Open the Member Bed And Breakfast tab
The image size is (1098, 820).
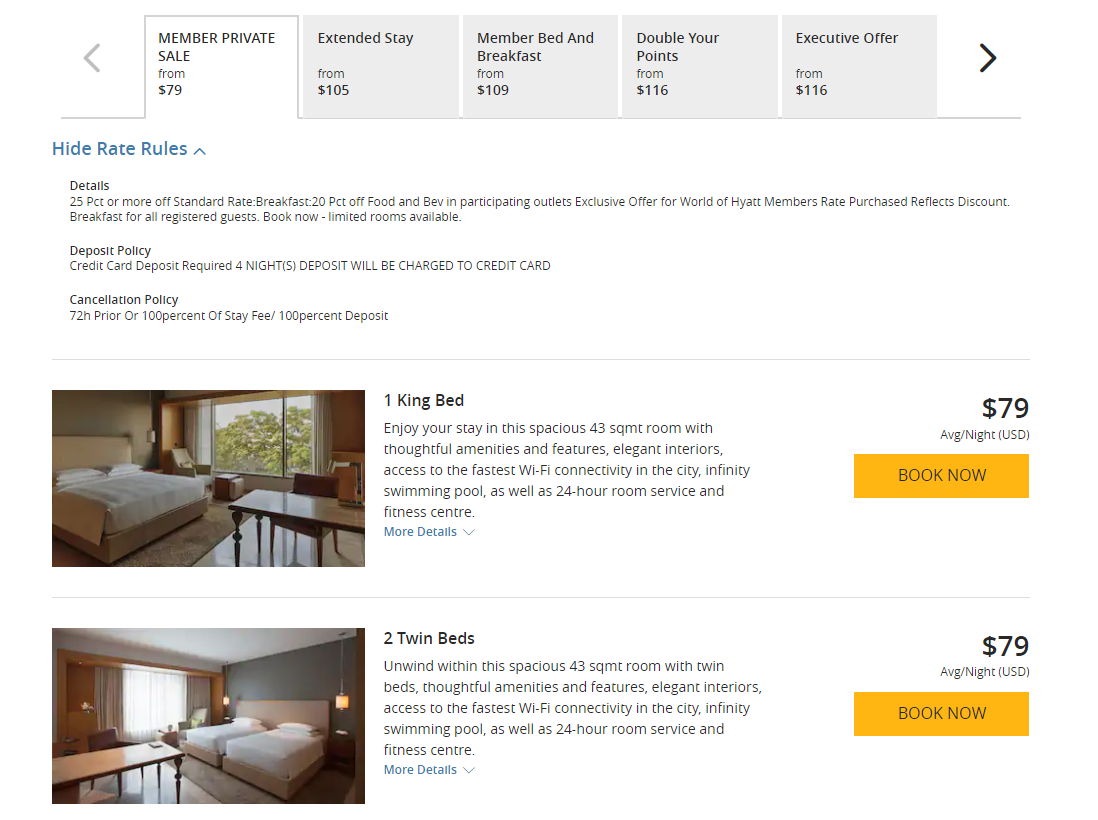pos(540,65)
